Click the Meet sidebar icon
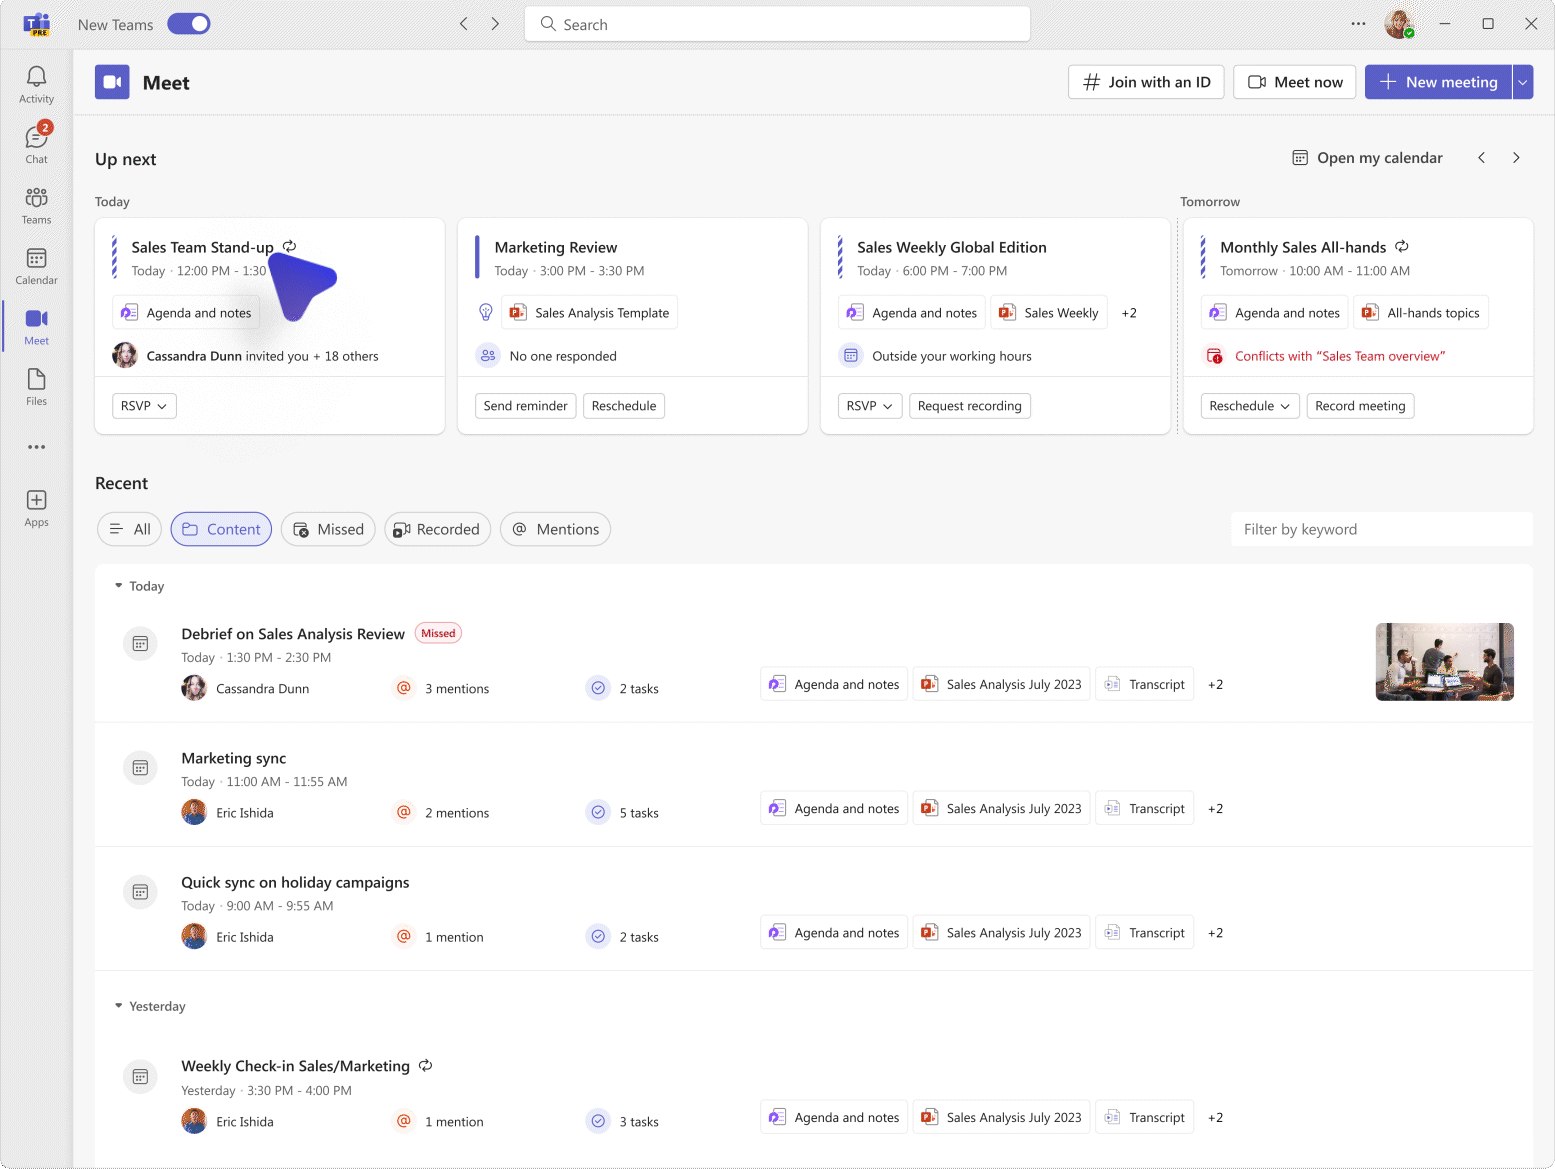Image resolution: width=1555 pixels, height=1169 pixels. (x=36, y=326)
